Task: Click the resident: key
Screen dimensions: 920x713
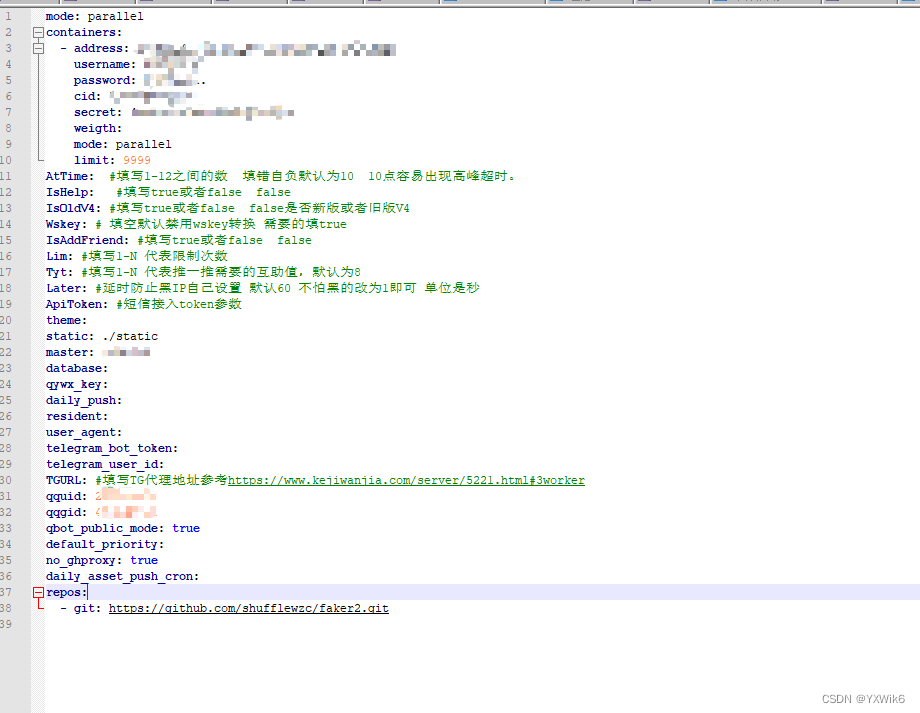Action: coord(77,416)
